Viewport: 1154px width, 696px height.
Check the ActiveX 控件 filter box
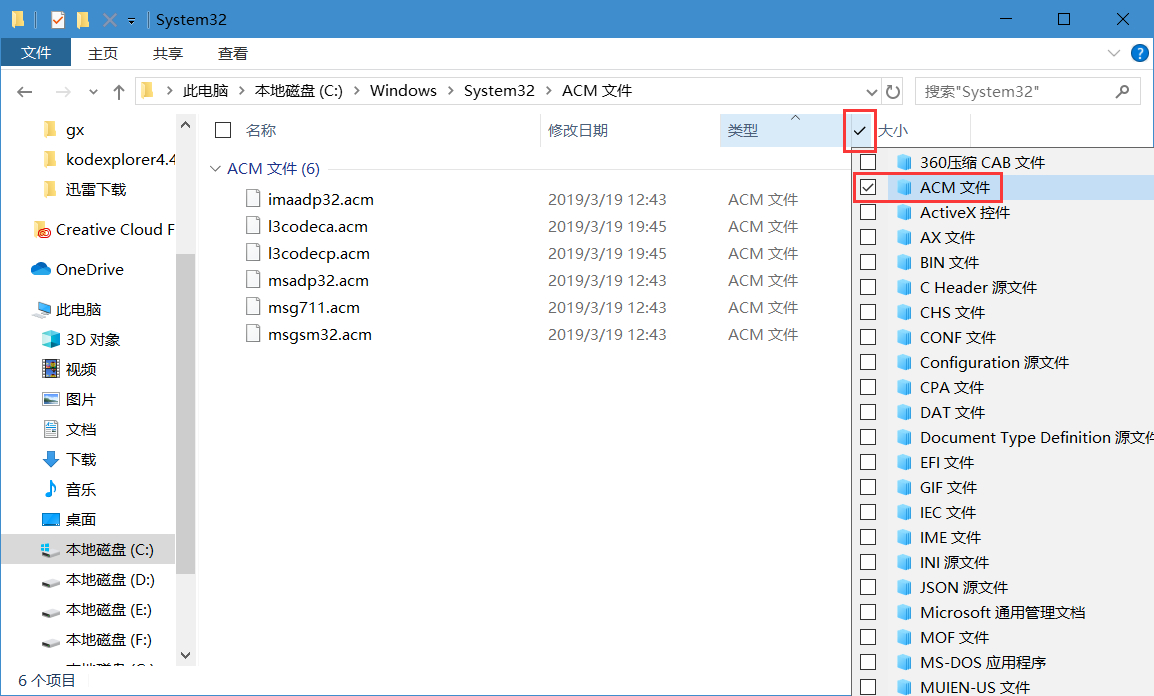868,212
